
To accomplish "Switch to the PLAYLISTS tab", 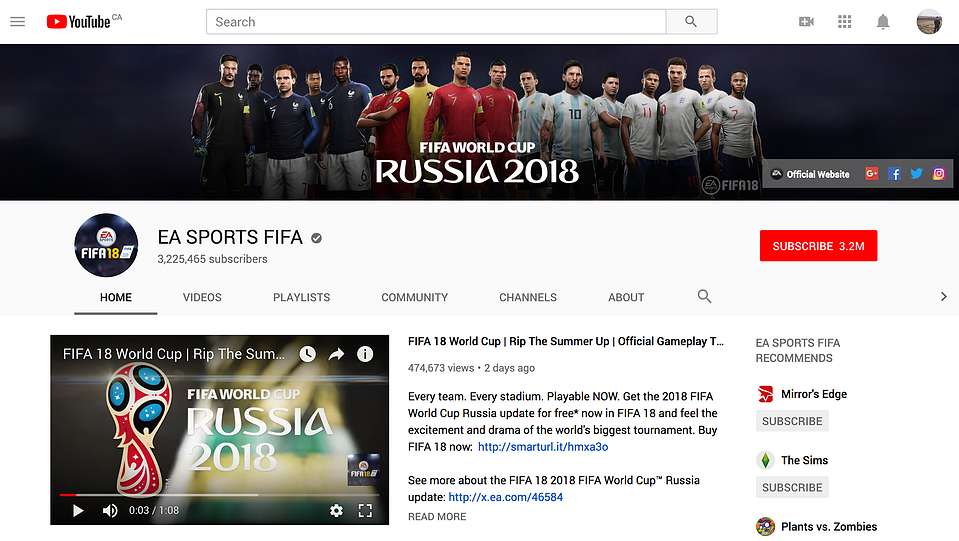I will click(x=302, y=298).
